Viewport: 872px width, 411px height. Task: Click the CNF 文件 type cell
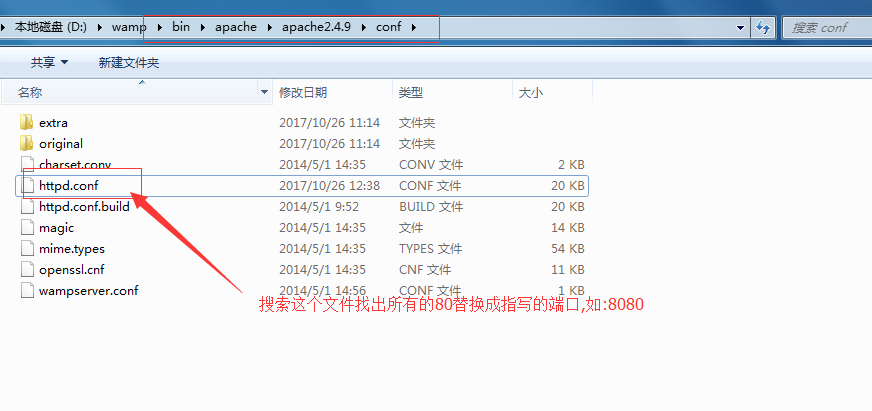tap(425, 270)
